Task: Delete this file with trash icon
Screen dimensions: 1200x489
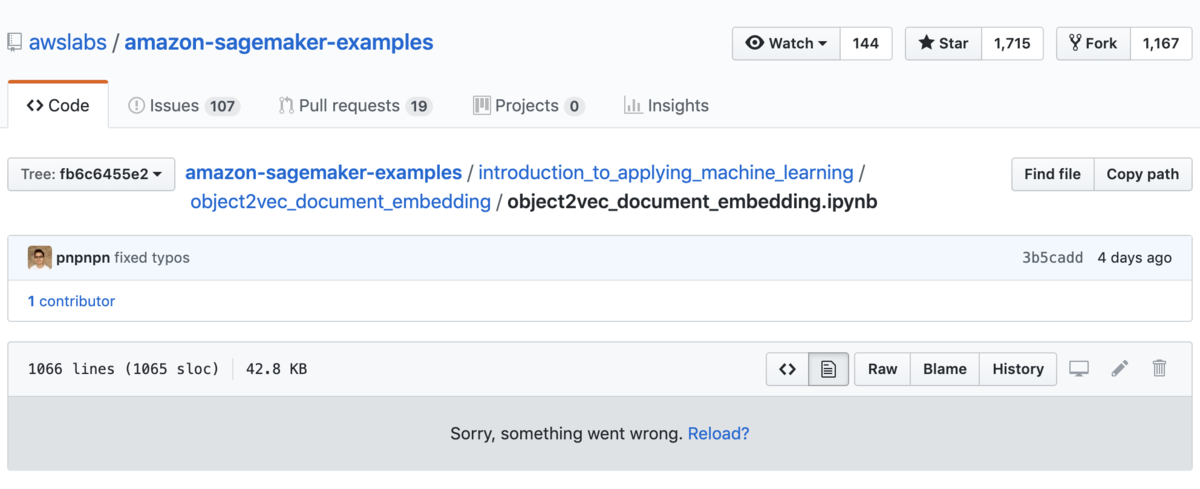Action: pos(1159,368)
